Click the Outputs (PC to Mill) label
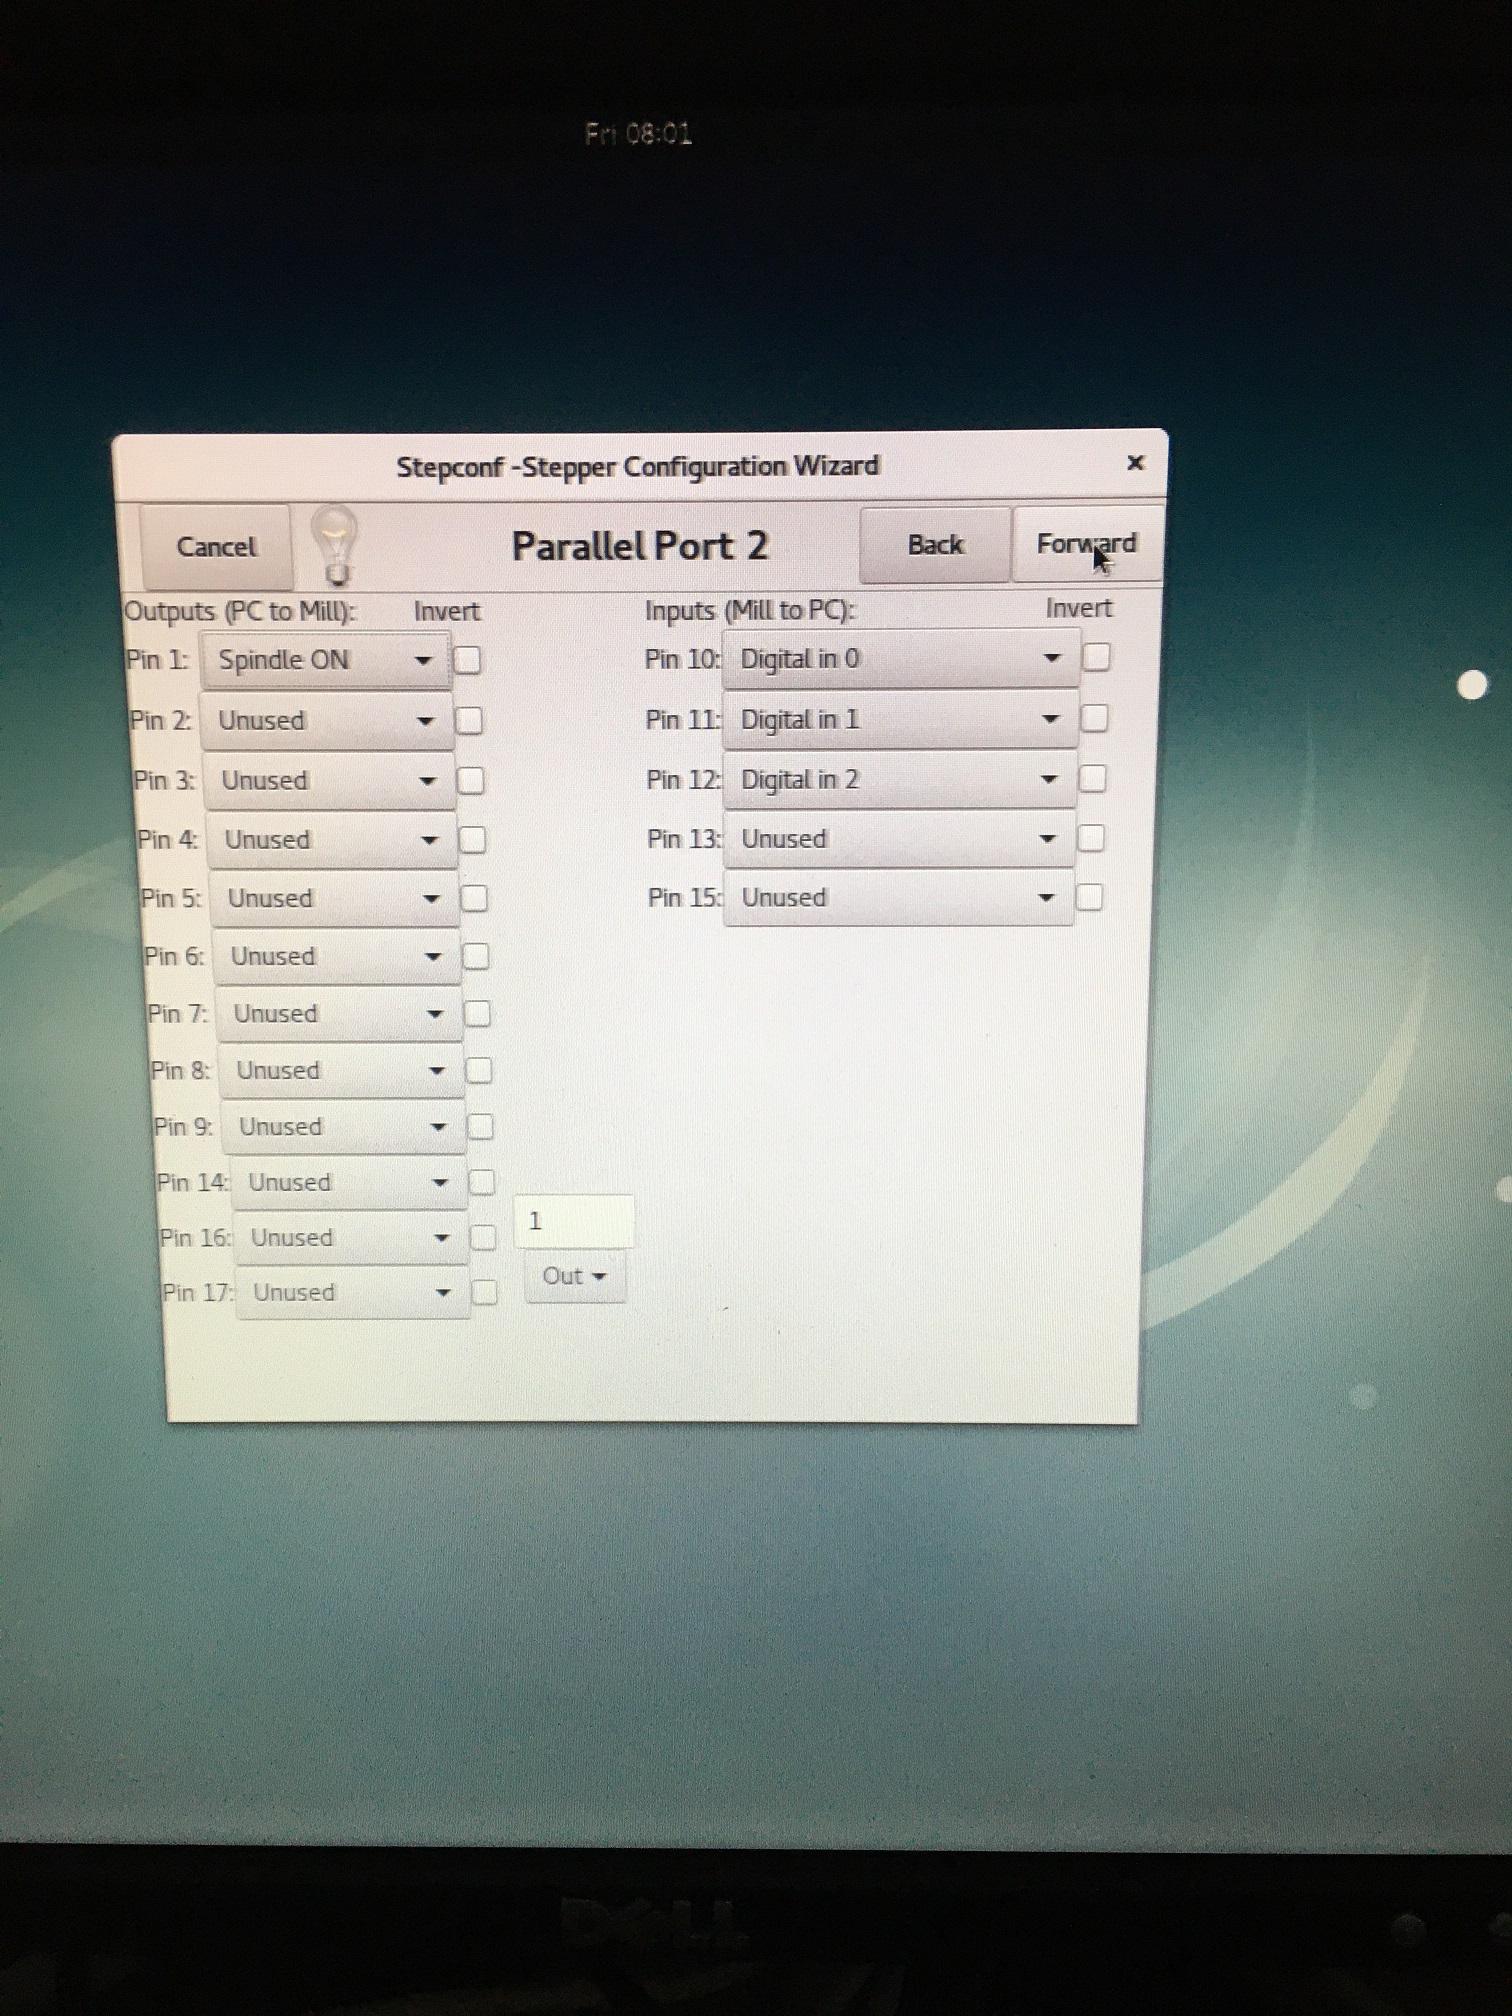 point(240,611)
